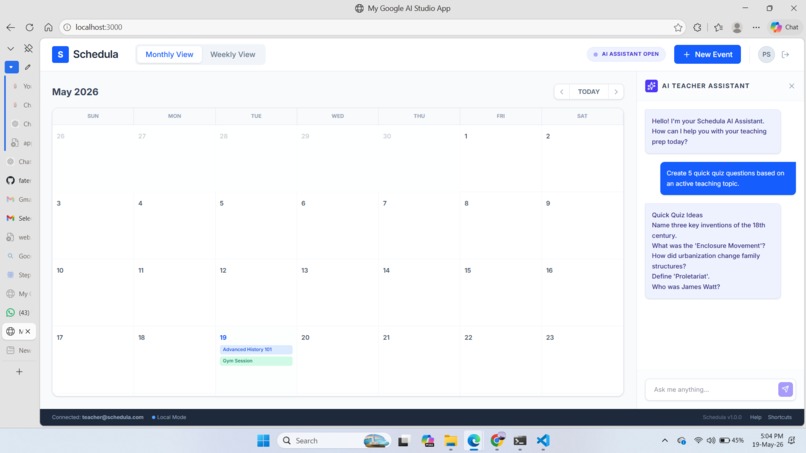
Task: Open browser Settings and more menu
Action: [756, 27]
